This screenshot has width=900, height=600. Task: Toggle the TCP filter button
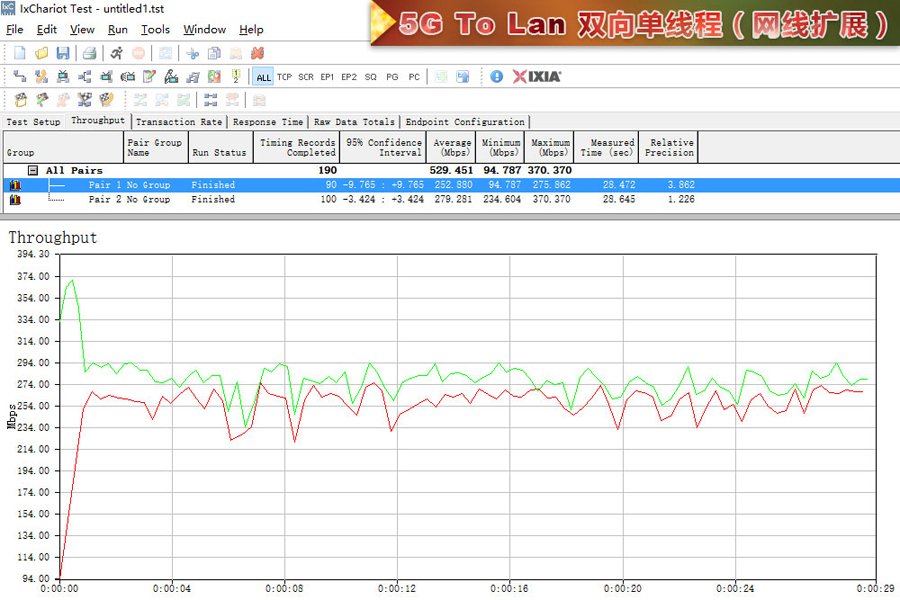tap(285, 77)
